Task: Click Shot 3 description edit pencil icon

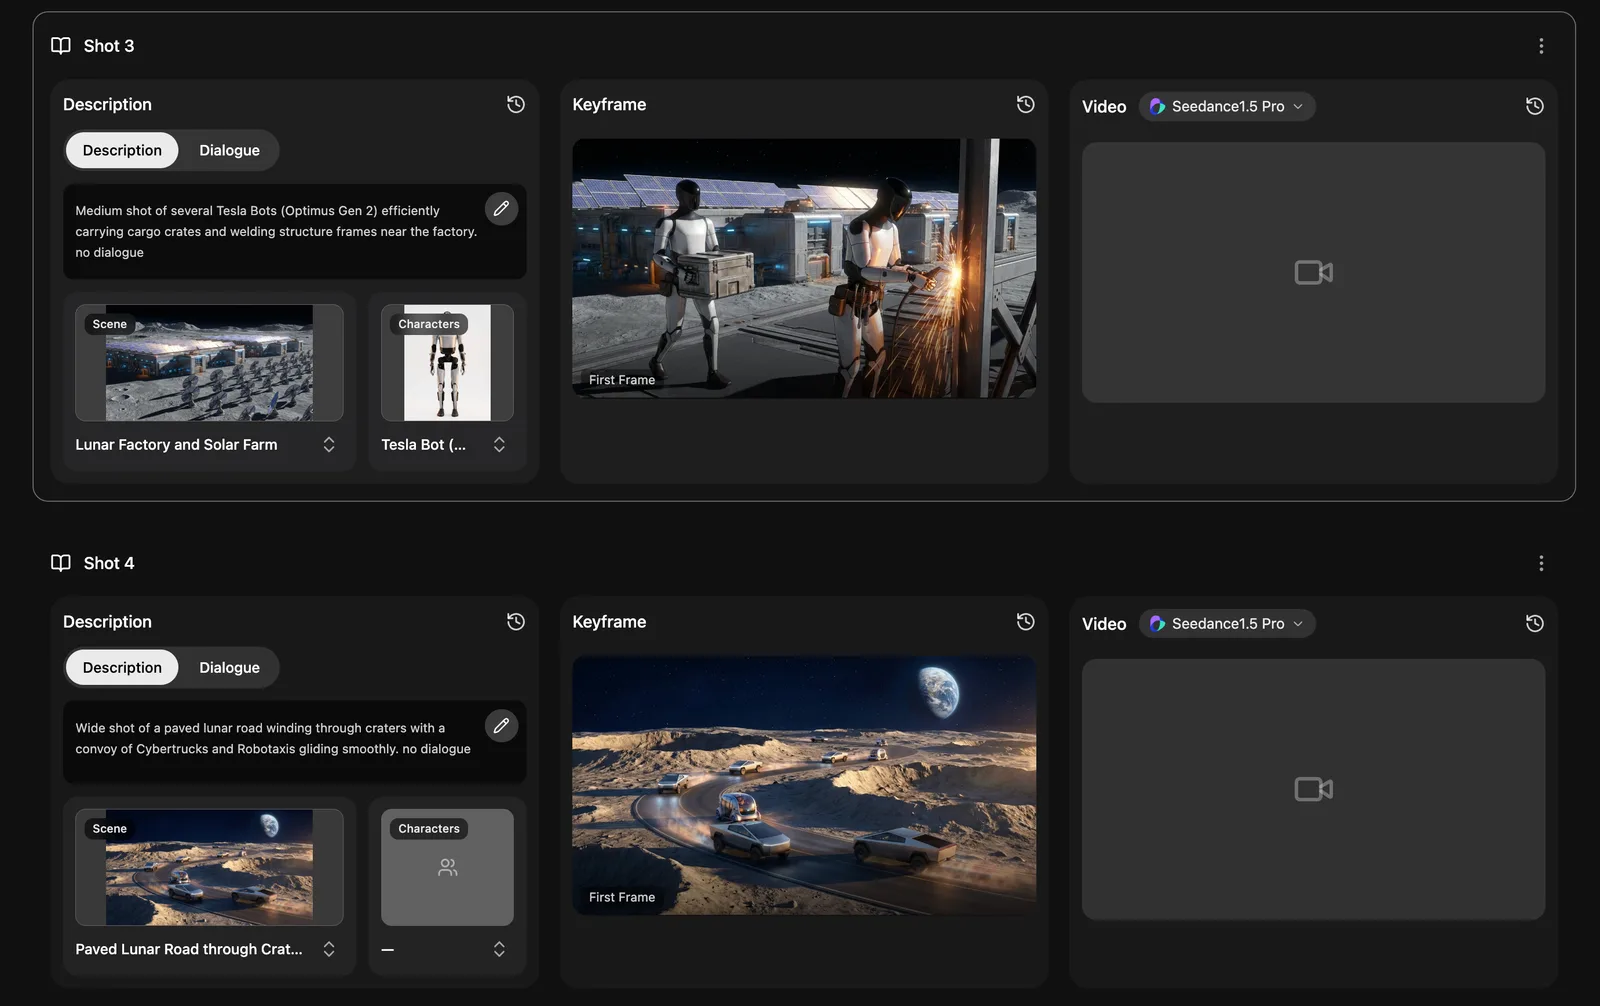Action: 501,209
